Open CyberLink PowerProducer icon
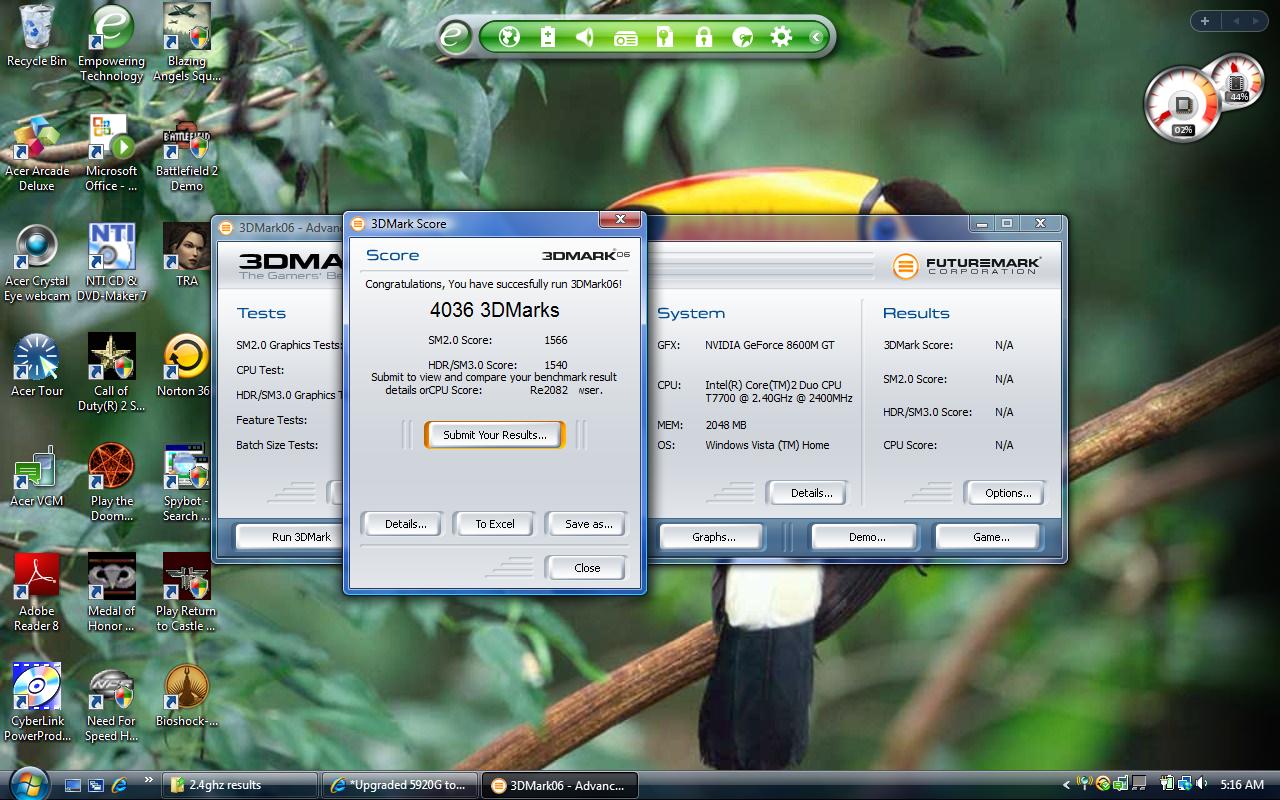The image size is (1280, 800). click(x=37, y=702)
